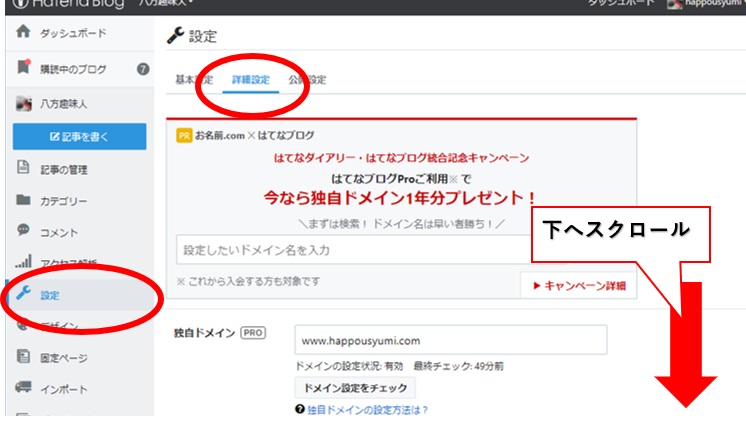
Task: Click ドメイン設定をチェック button
Action: (x=355, y=388)
